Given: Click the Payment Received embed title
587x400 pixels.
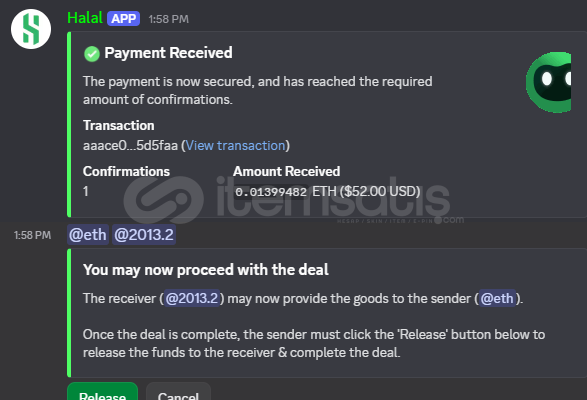Looking at the screenshot, I should pos(168,53).
